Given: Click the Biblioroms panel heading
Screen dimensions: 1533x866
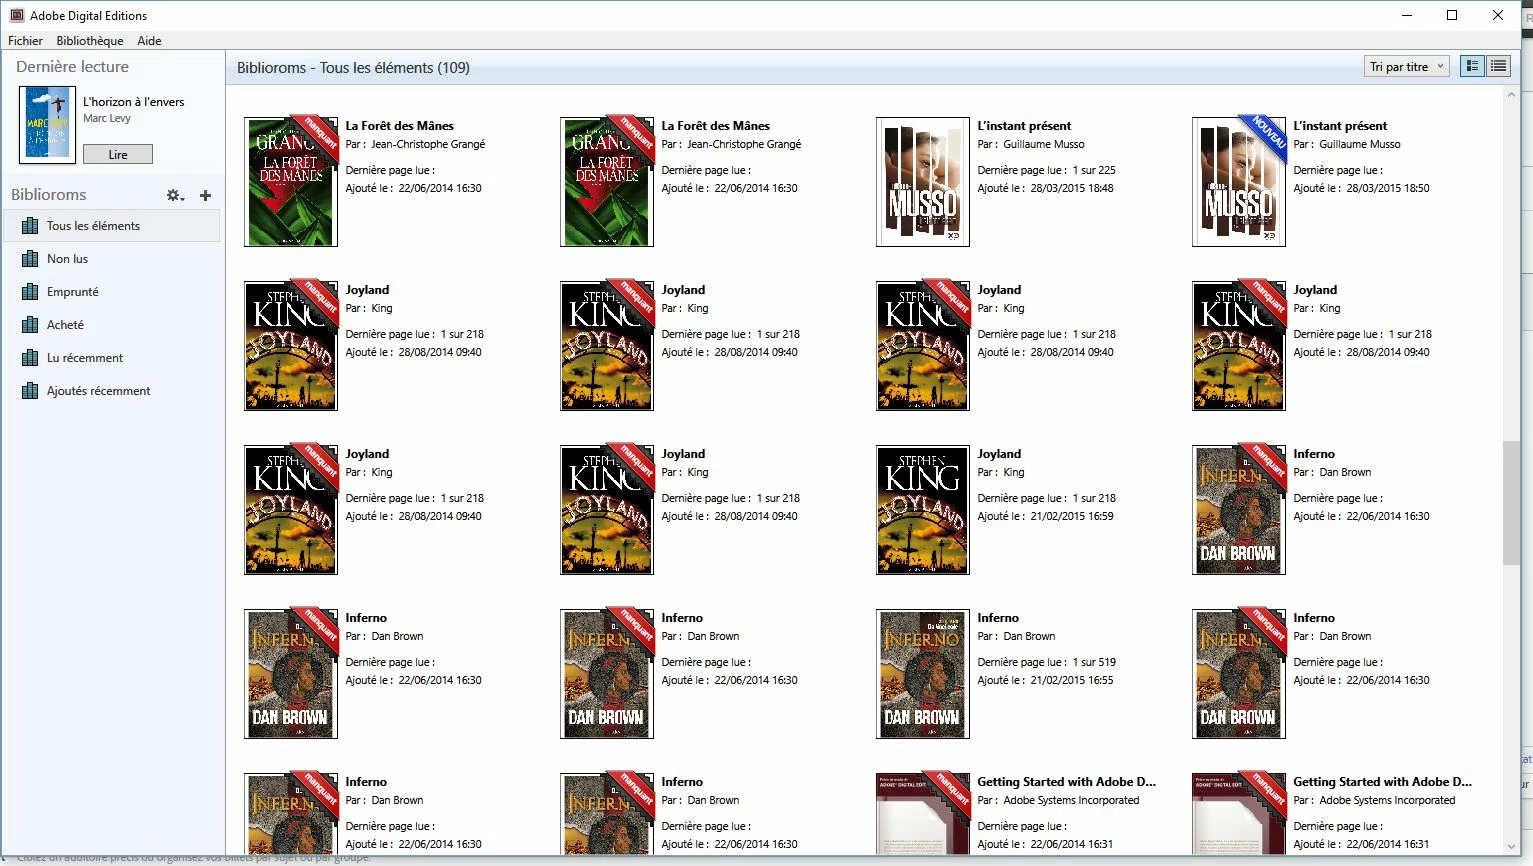Looking at the screenshot, I should [x=49, y=195].
